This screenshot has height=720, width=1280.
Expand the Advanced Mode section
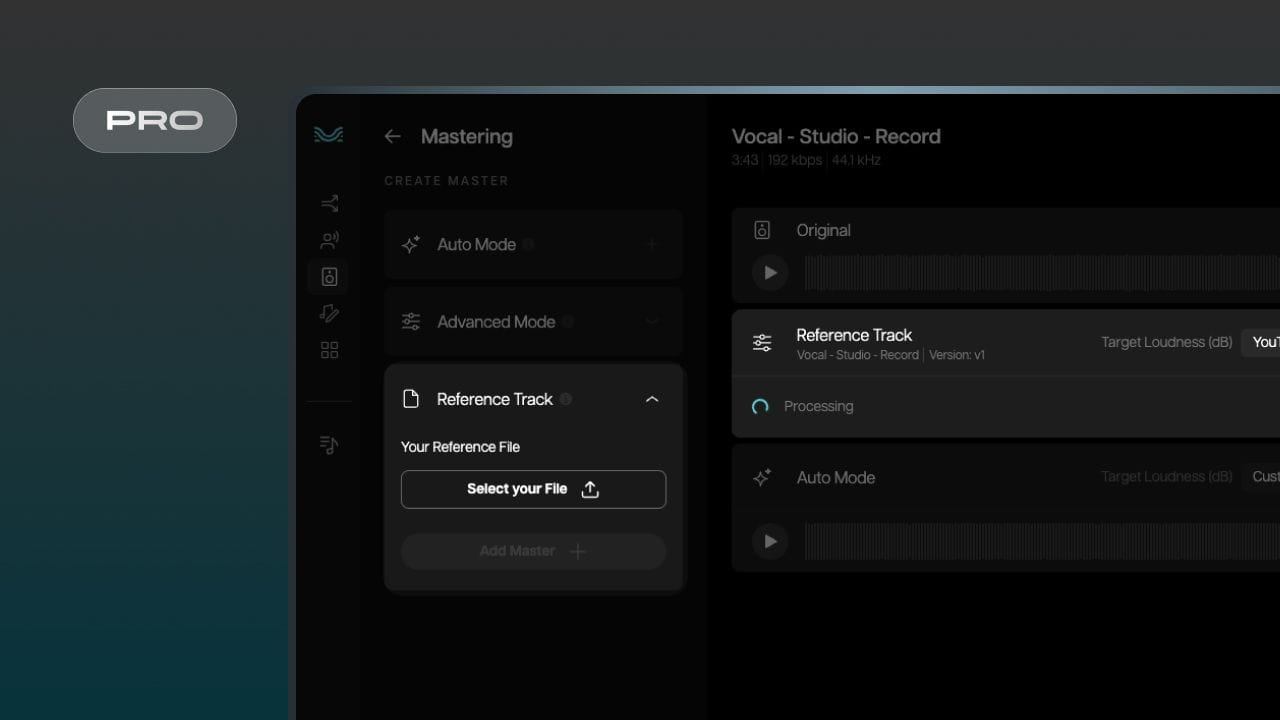652,322
